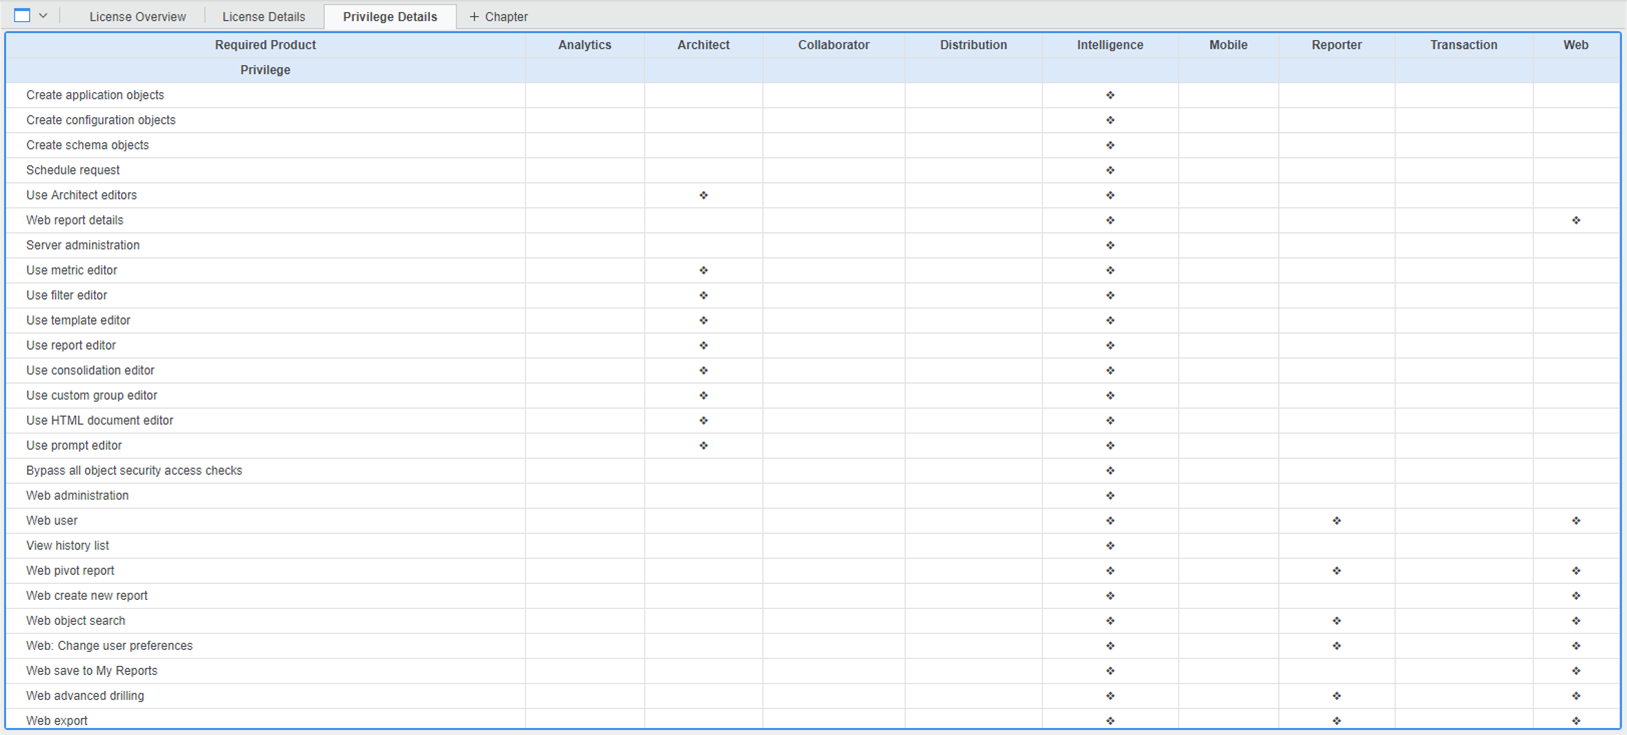Click Reporter diamond for Web advanced drilling
This screenshot has width=1627, height=735.
click(x=1336, y=696)
